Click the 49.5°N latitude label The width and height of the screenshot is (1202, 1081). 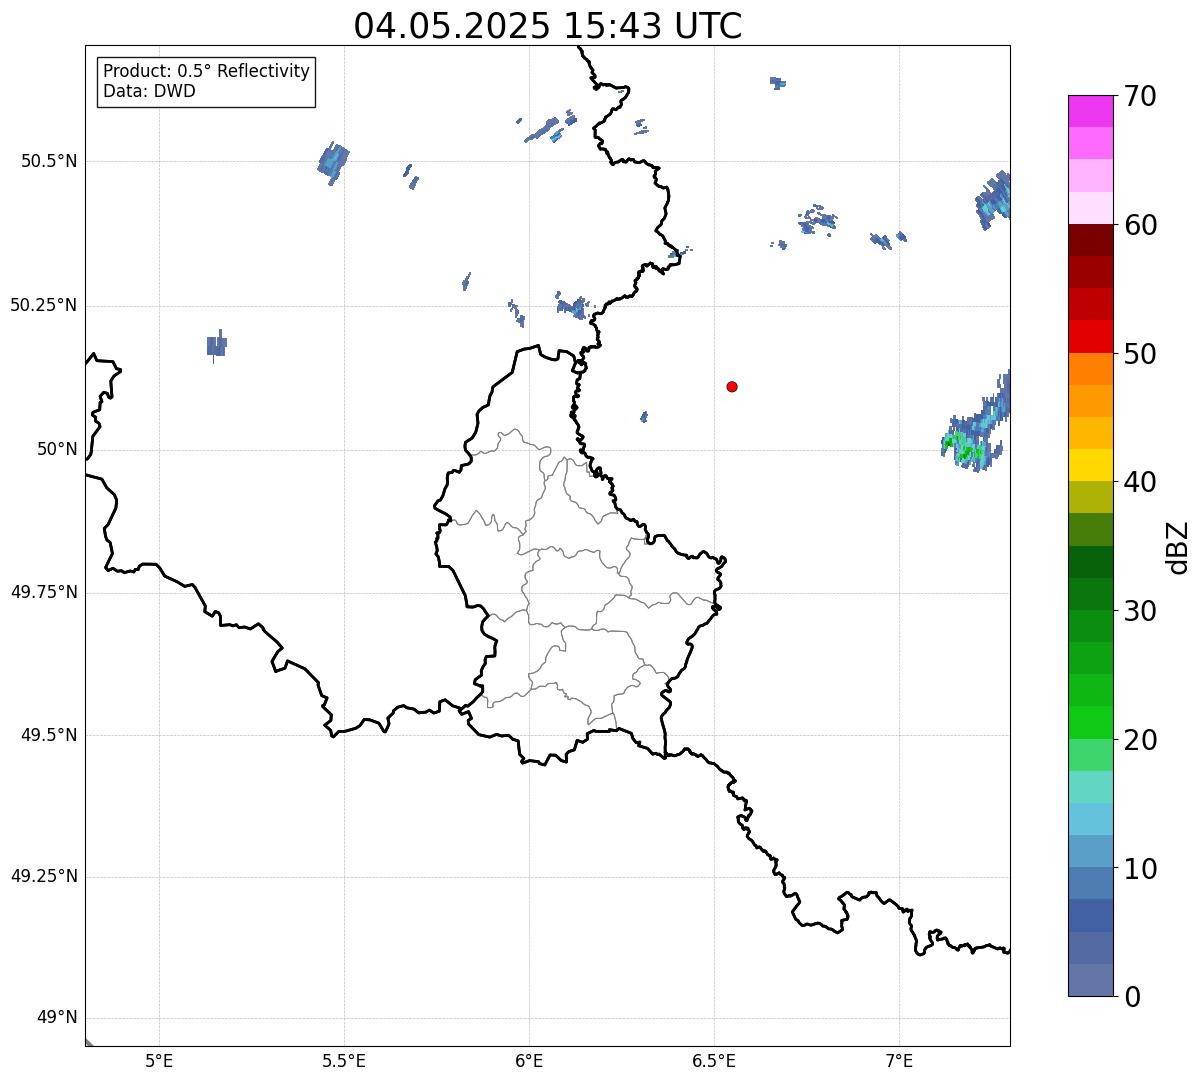pos(49,735)
